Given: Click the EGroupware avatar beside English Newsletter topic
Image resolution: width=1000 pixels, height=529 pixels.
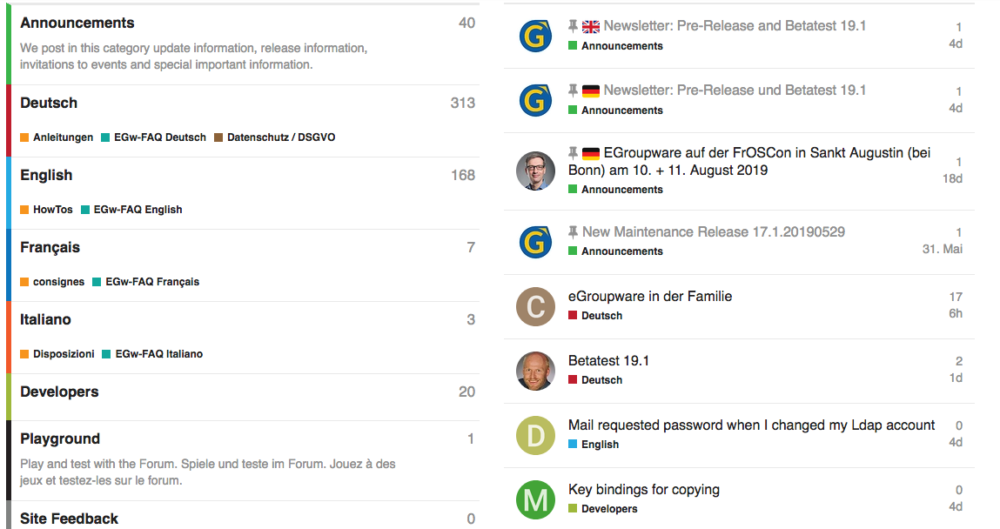Looking at the screenshot, I should 536,36.
